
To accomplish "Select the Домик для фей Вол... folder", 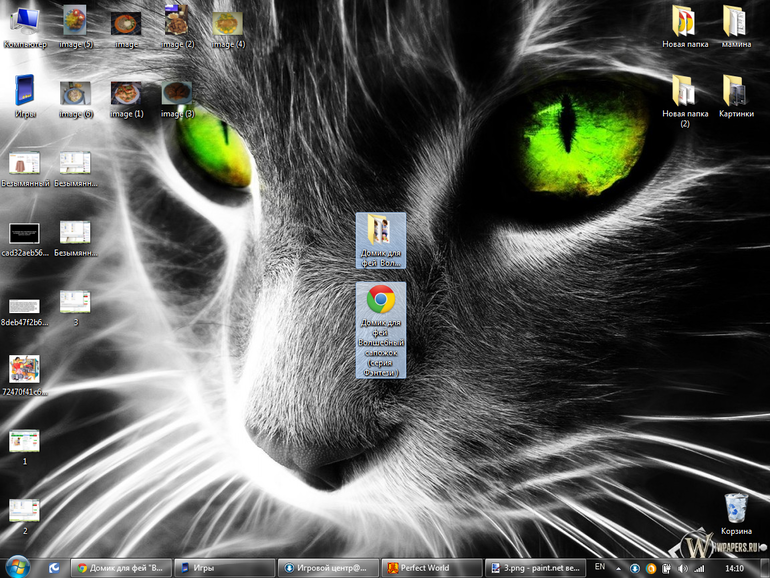I will pyautogui.click(x=381, y=240).
